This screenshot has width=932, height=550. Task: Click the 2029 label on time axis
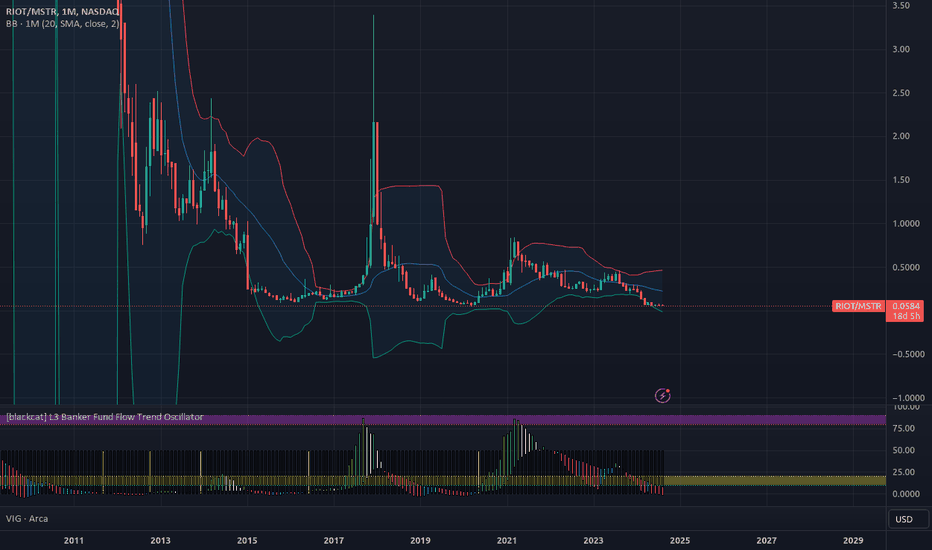point(853,540)
